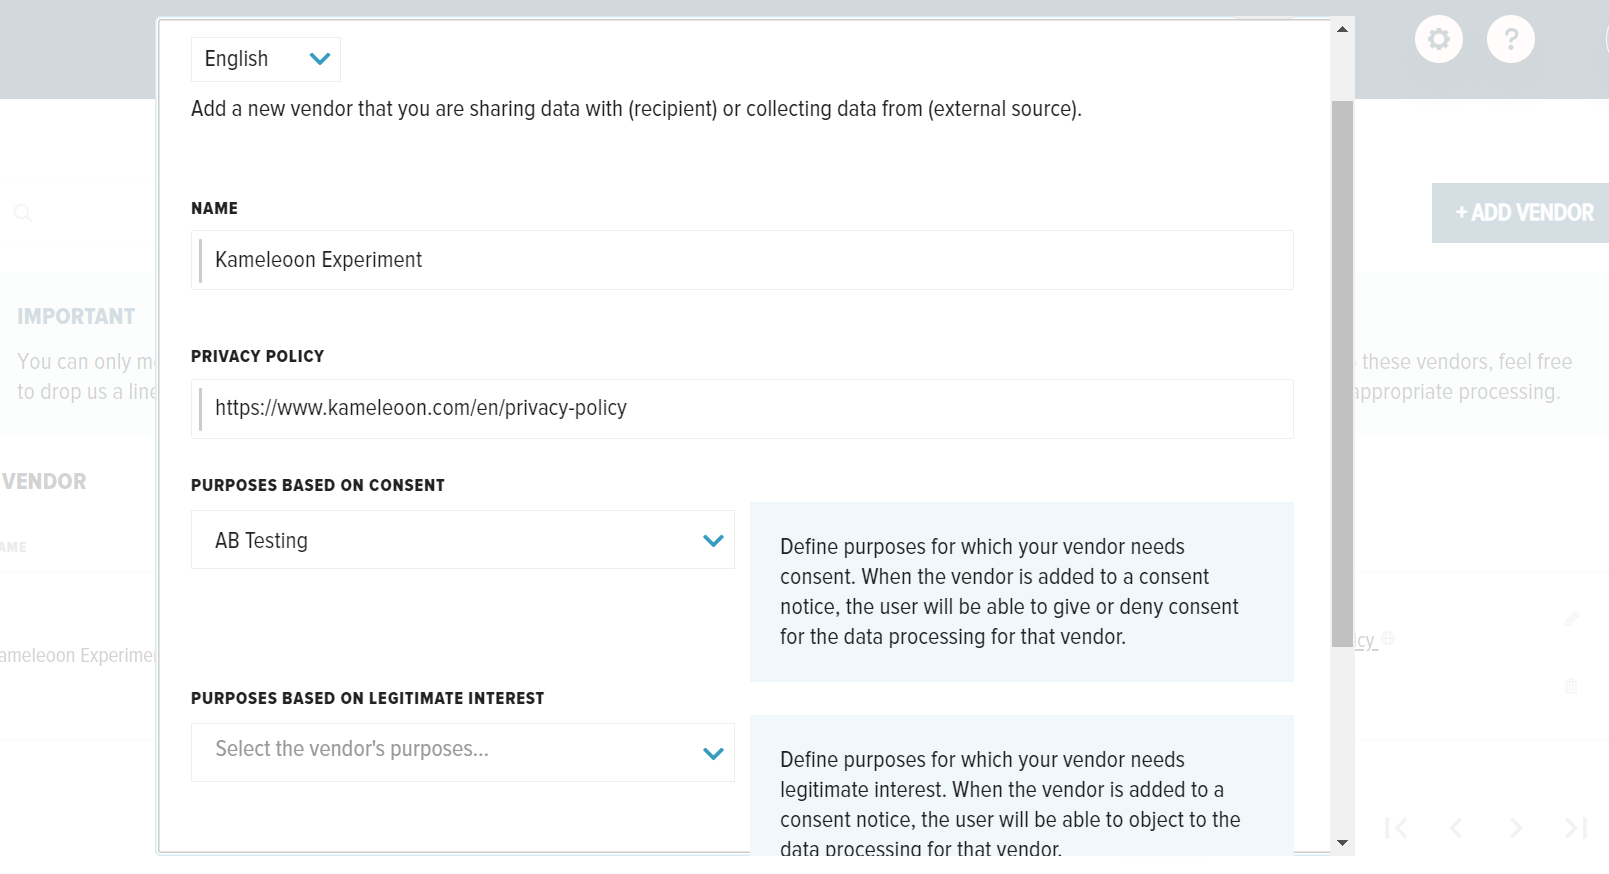
Task: Click inside the Name input field
Action: (742, 260)
